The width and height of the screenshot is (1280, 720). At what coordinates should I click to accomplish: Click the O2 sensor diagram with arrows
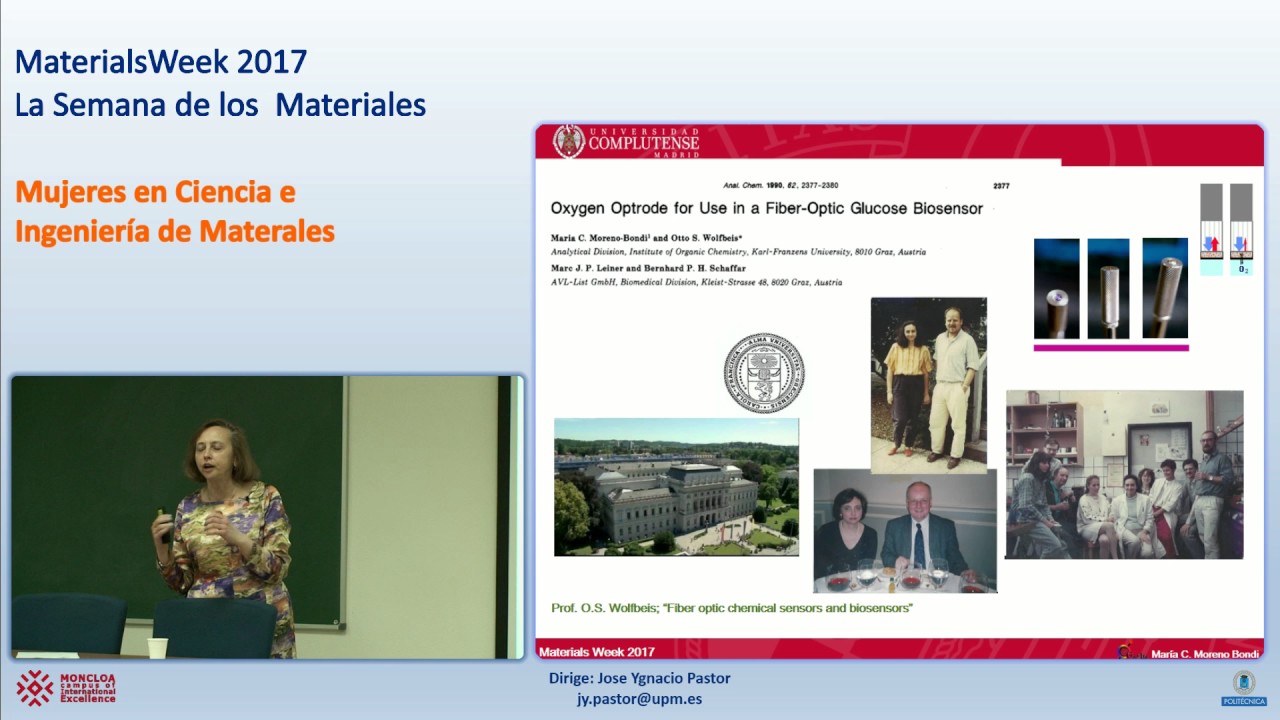[1226, 229]
